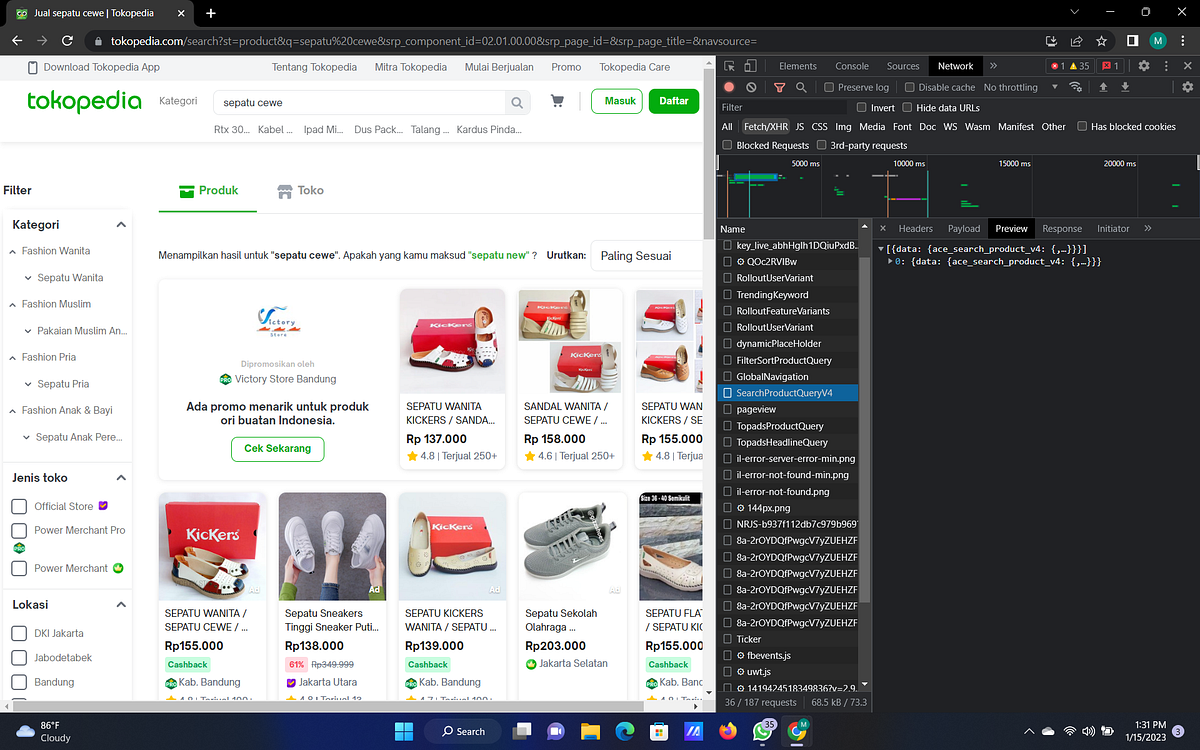Enable the Preserve log checkbox
Image resolution: width=1200 pixels, height=750 pixels.
[828, 87]
